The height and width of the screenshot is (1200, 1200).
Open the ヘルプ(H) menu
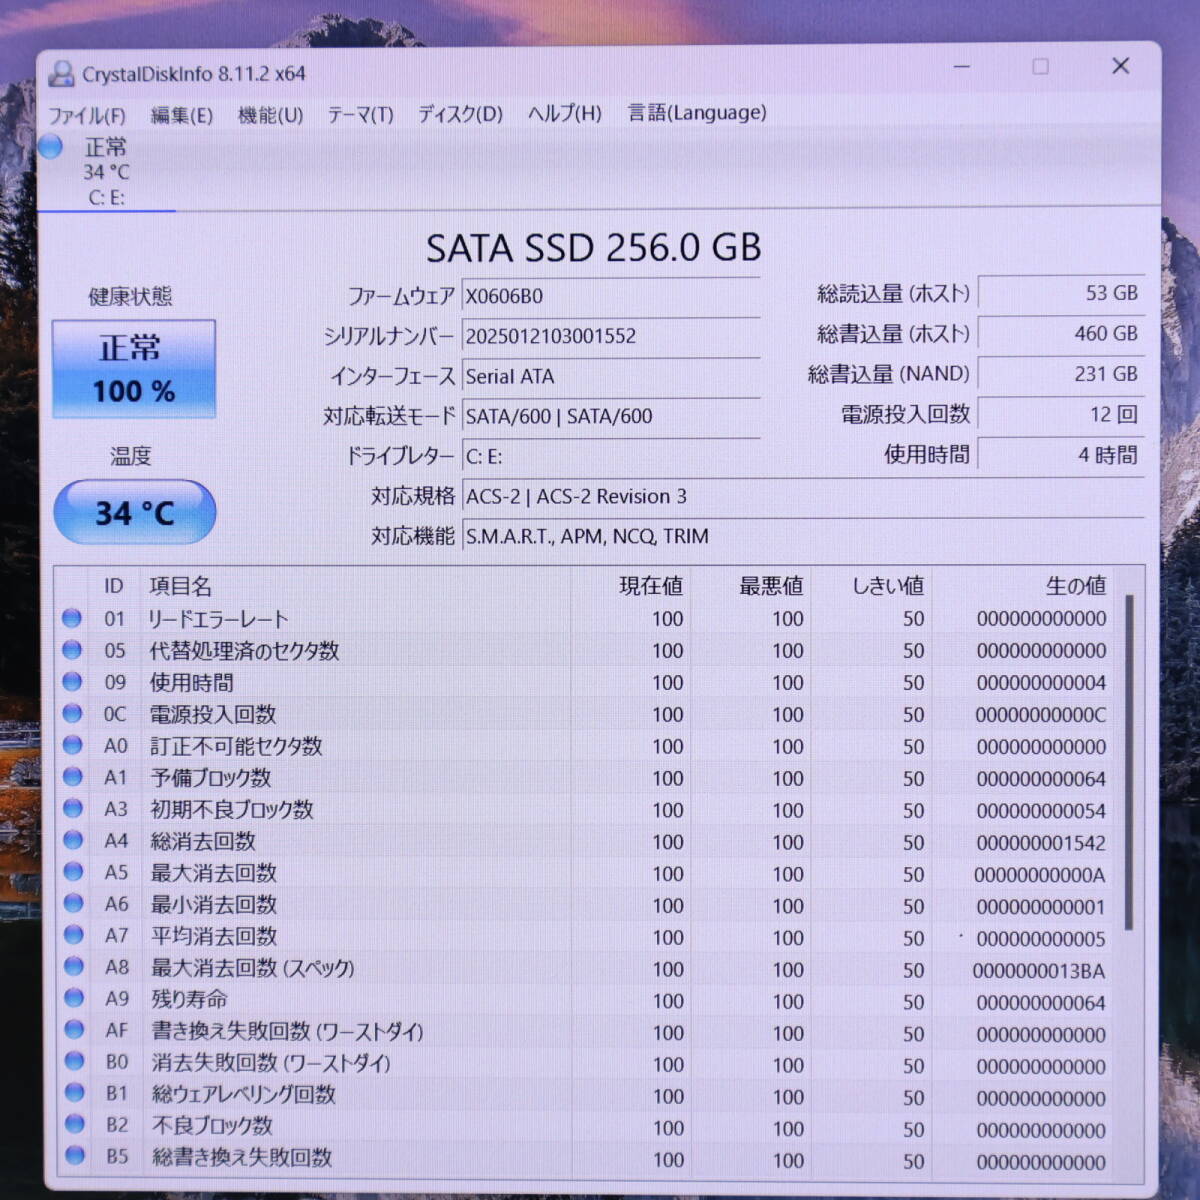tap(565, 113)
